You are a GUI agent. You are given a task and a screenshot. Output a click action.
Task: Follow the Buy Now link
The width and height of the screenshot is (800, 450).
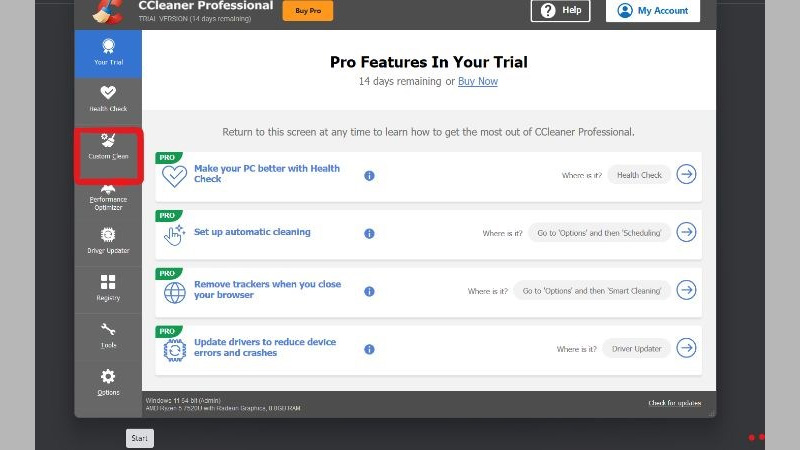[x=478, y=82]
